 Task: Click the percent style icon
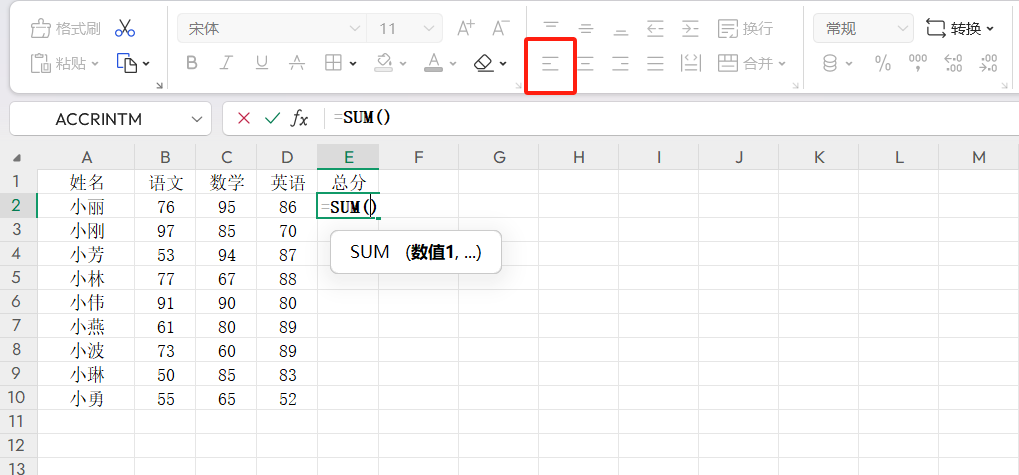pyautogui.click(x=883, y=64)
